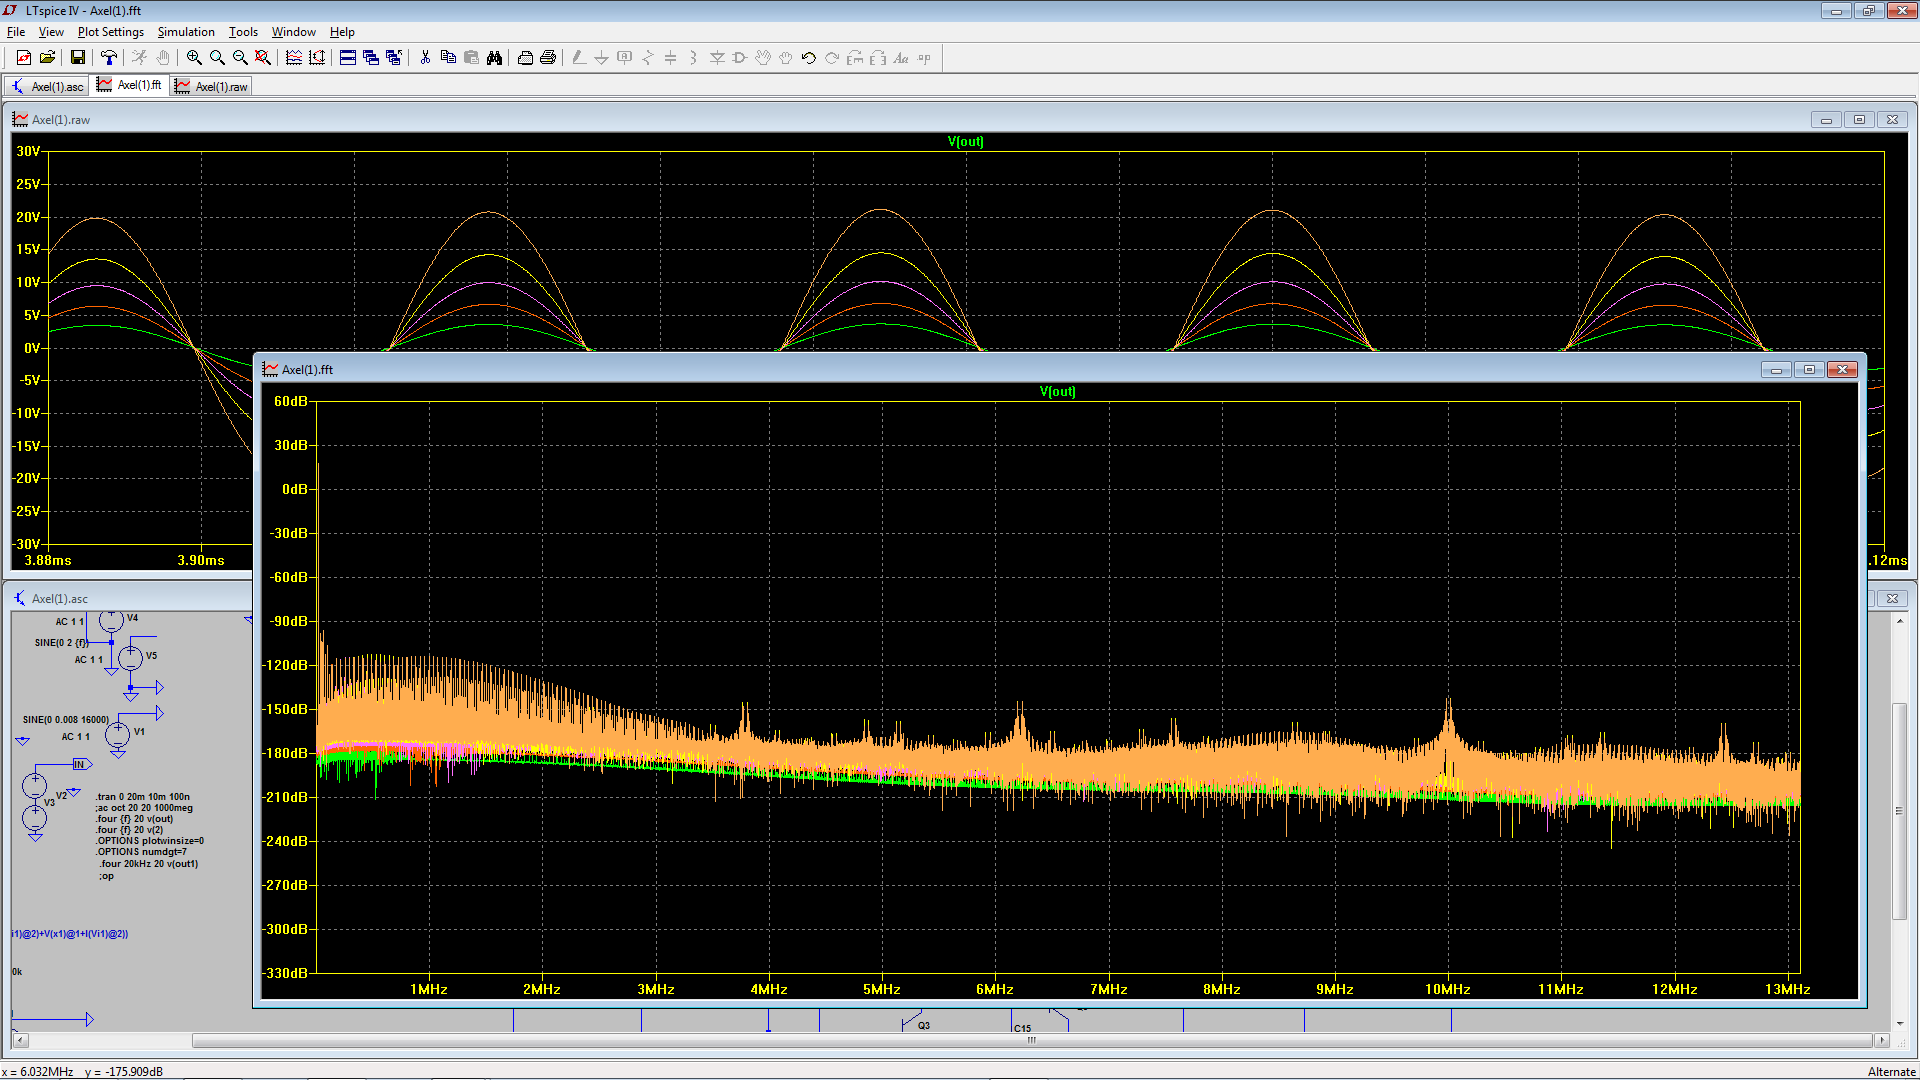Click the Zoom to Fit icon
1920x1080 pixels.
pyautogui.click(x=263, y=58)
